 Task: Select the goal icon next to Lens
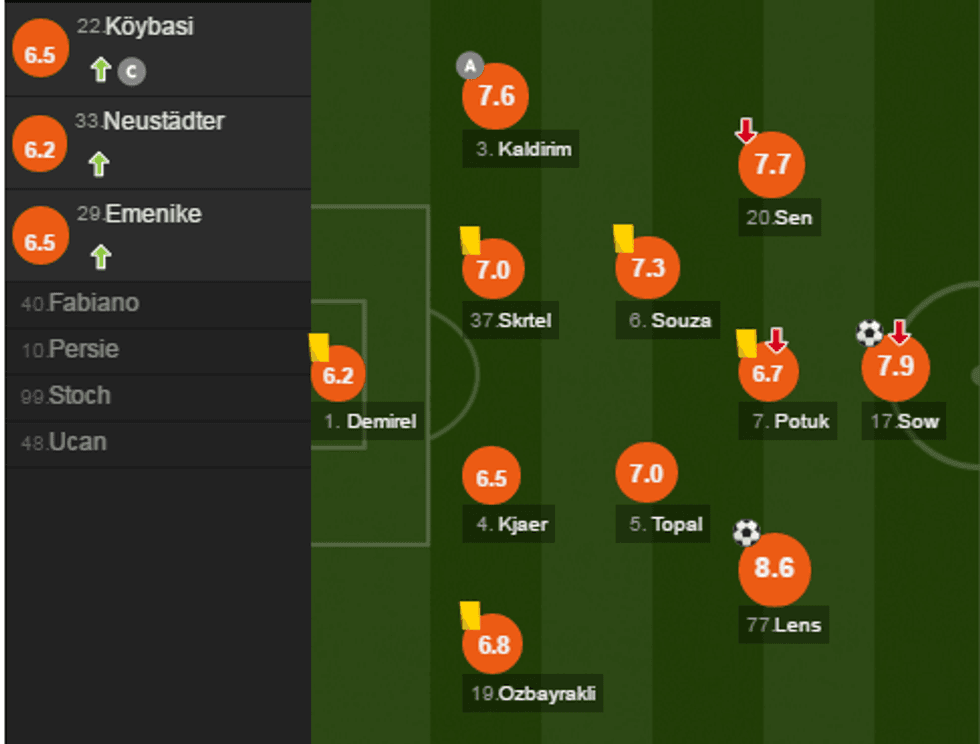[747, 531]
